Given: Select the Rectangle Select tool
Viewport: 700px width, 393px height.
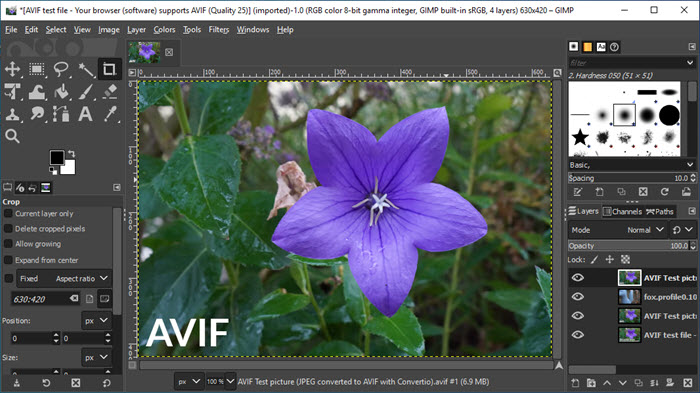Looking at the screenshot, I should click(37, 69).
